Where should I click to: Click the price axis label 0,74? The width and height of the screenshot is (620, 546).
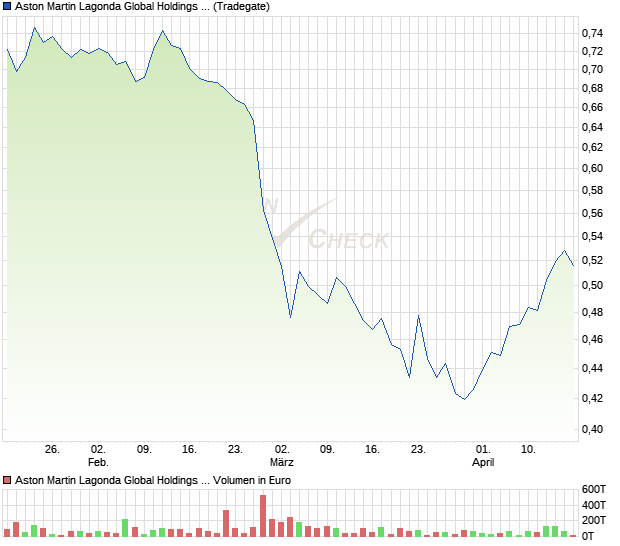pos(592,33)
